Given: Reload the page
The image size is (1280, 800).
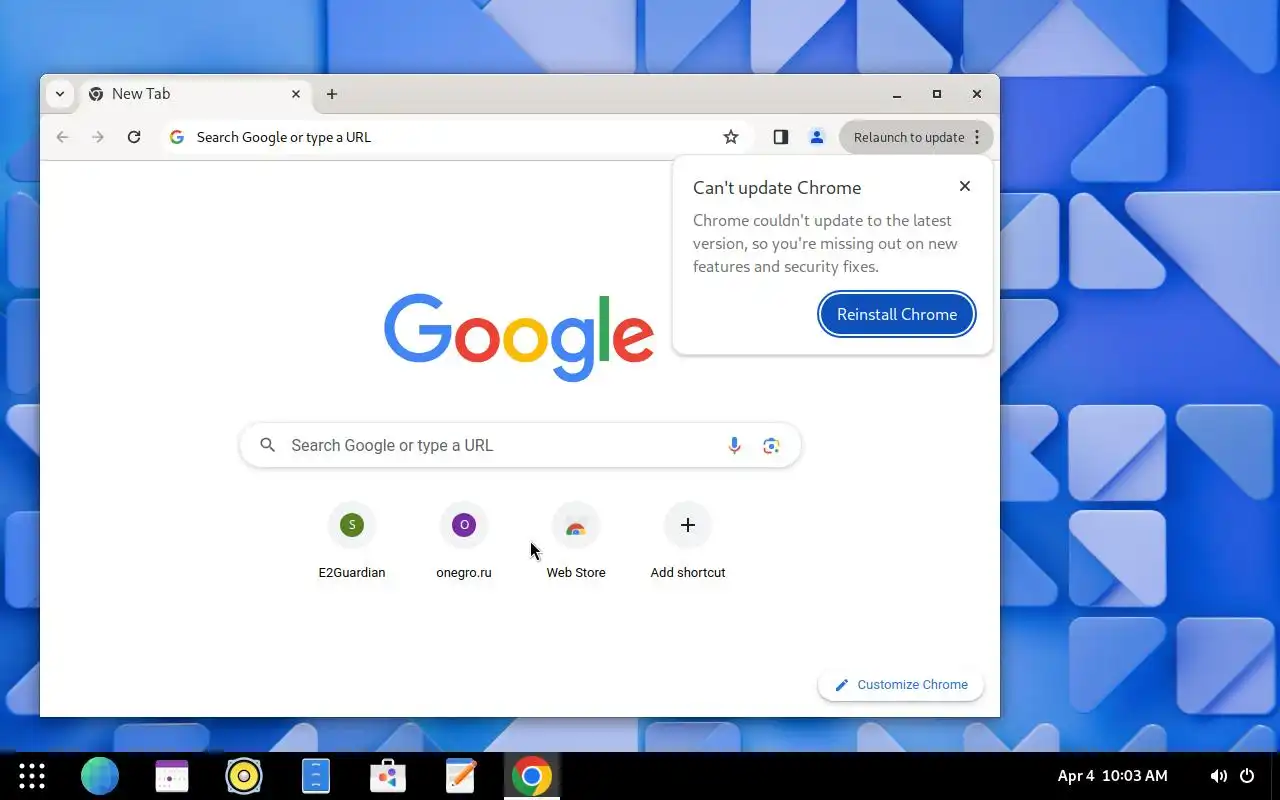Looking at the screenshot, I should tap(134, 137).
